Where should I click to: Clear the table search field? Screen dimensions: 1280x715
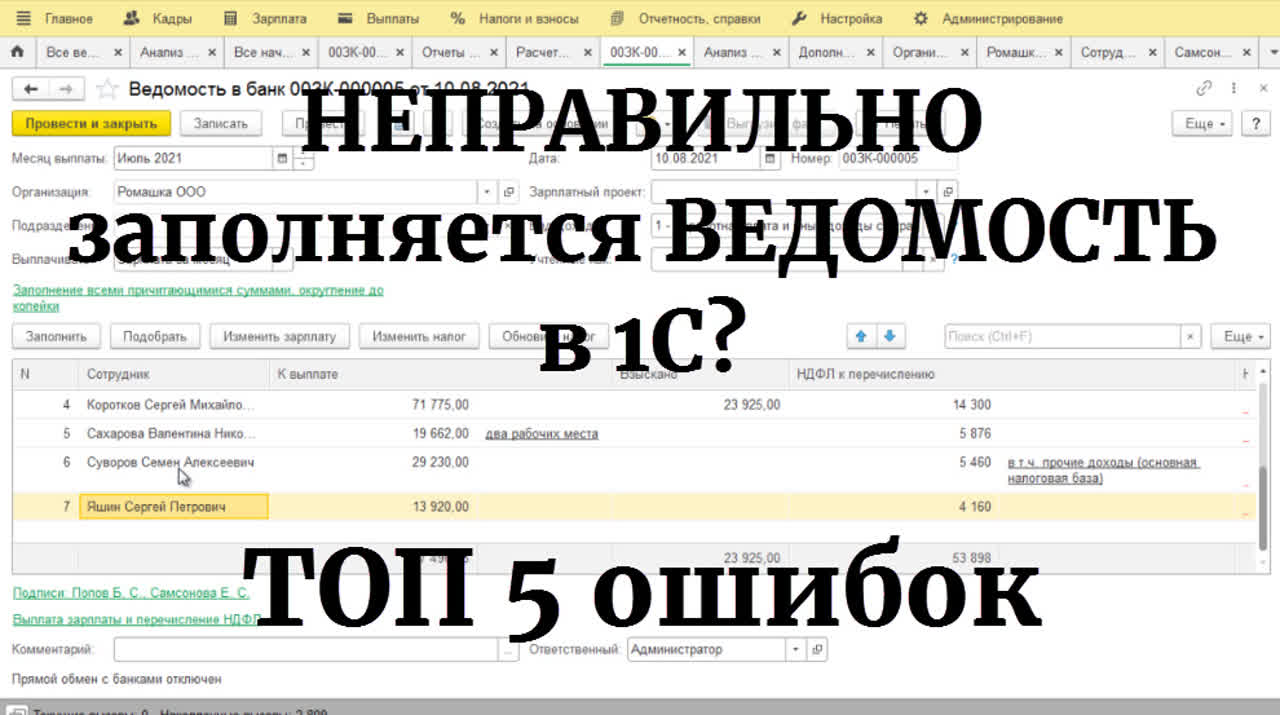click(1189, 337)
